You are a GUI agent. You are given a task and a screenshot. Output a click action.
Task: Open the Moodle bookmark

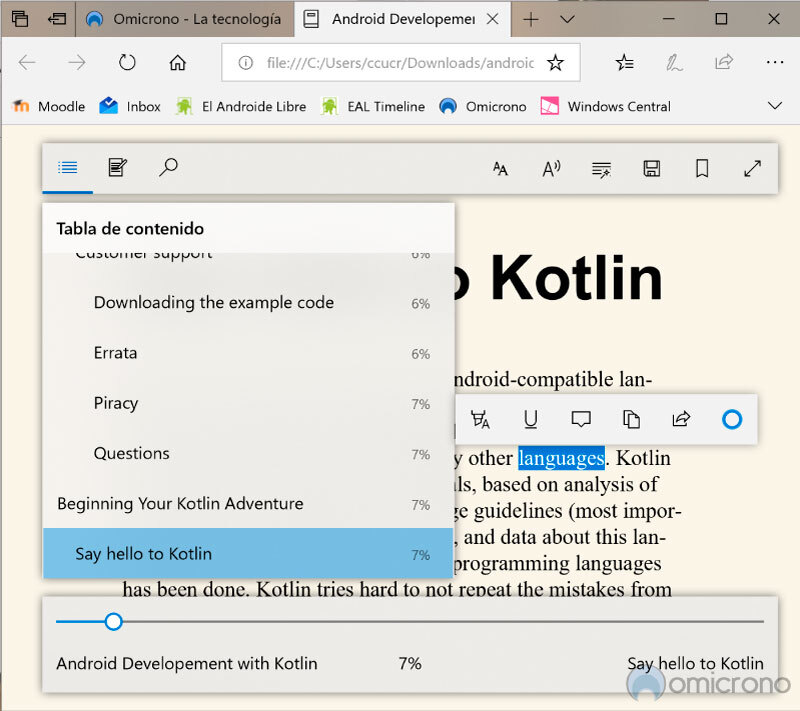click(48, 107)
